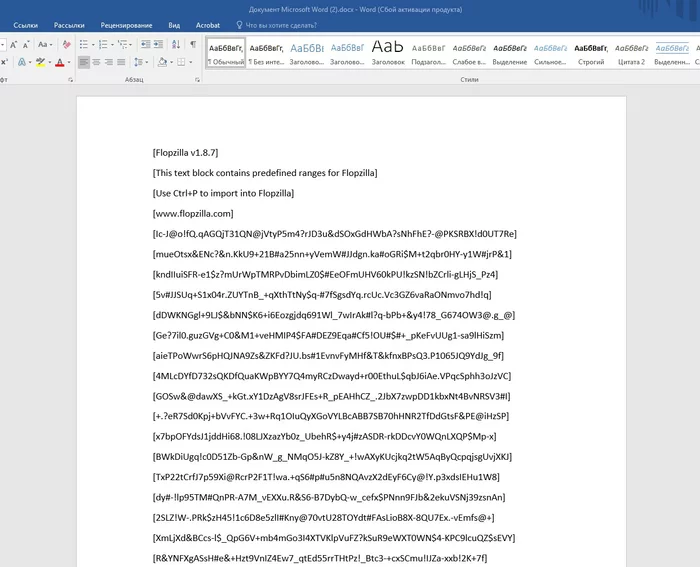Apply the Выделение style
The height and width of the screenshot is (567, 700).
510,53
